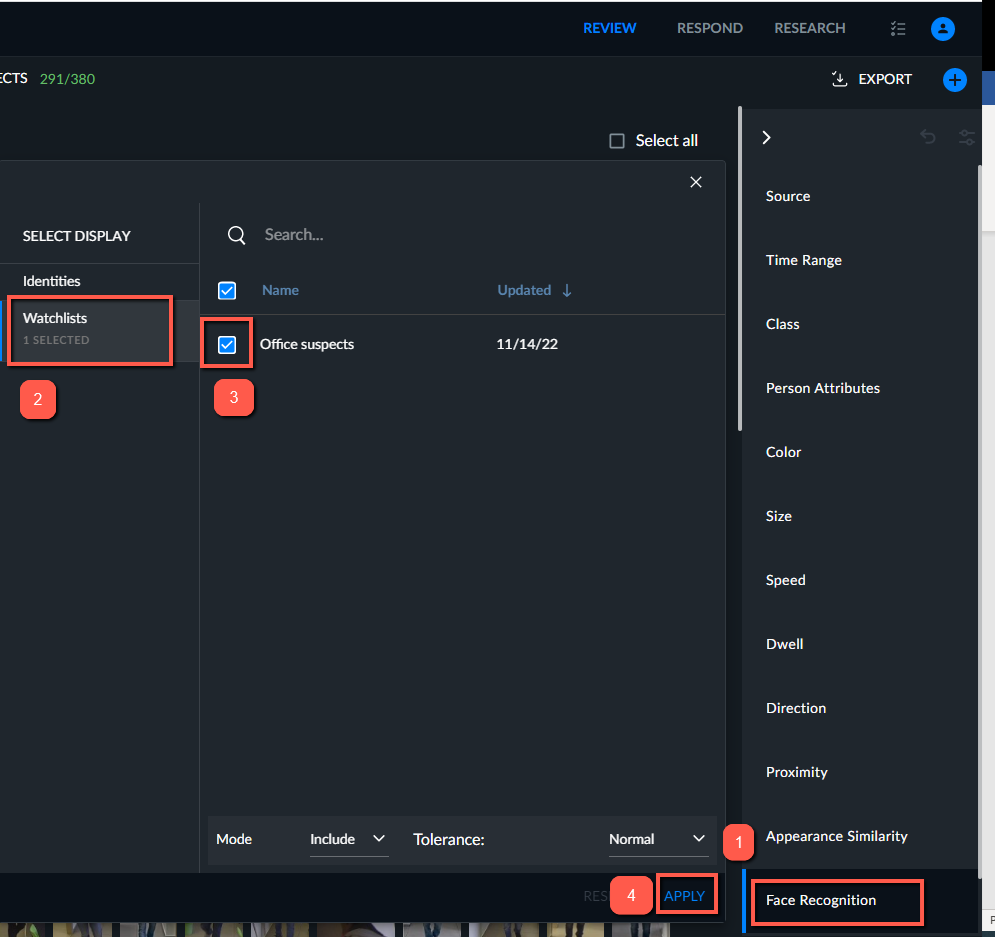Toggle the header Name checkbox

tap(227, 291)
